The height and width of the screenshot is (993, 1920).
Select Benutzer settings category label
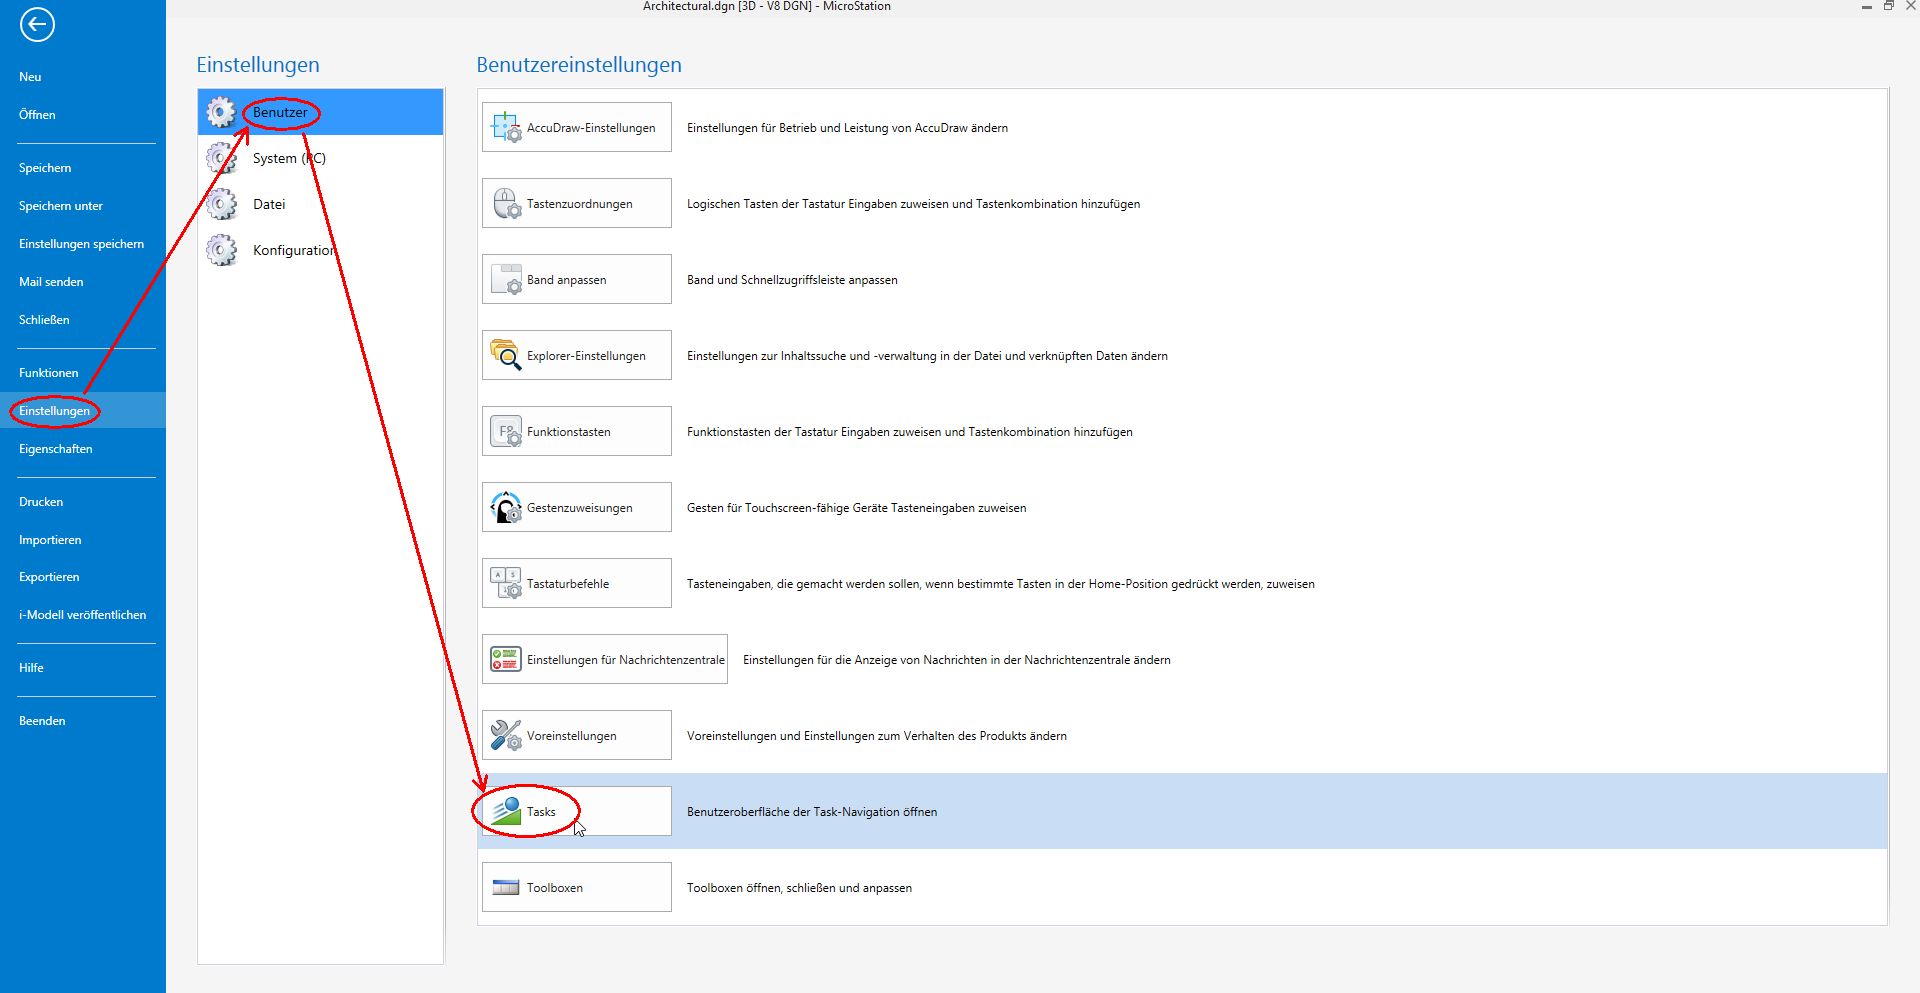[x=280, y=112]
